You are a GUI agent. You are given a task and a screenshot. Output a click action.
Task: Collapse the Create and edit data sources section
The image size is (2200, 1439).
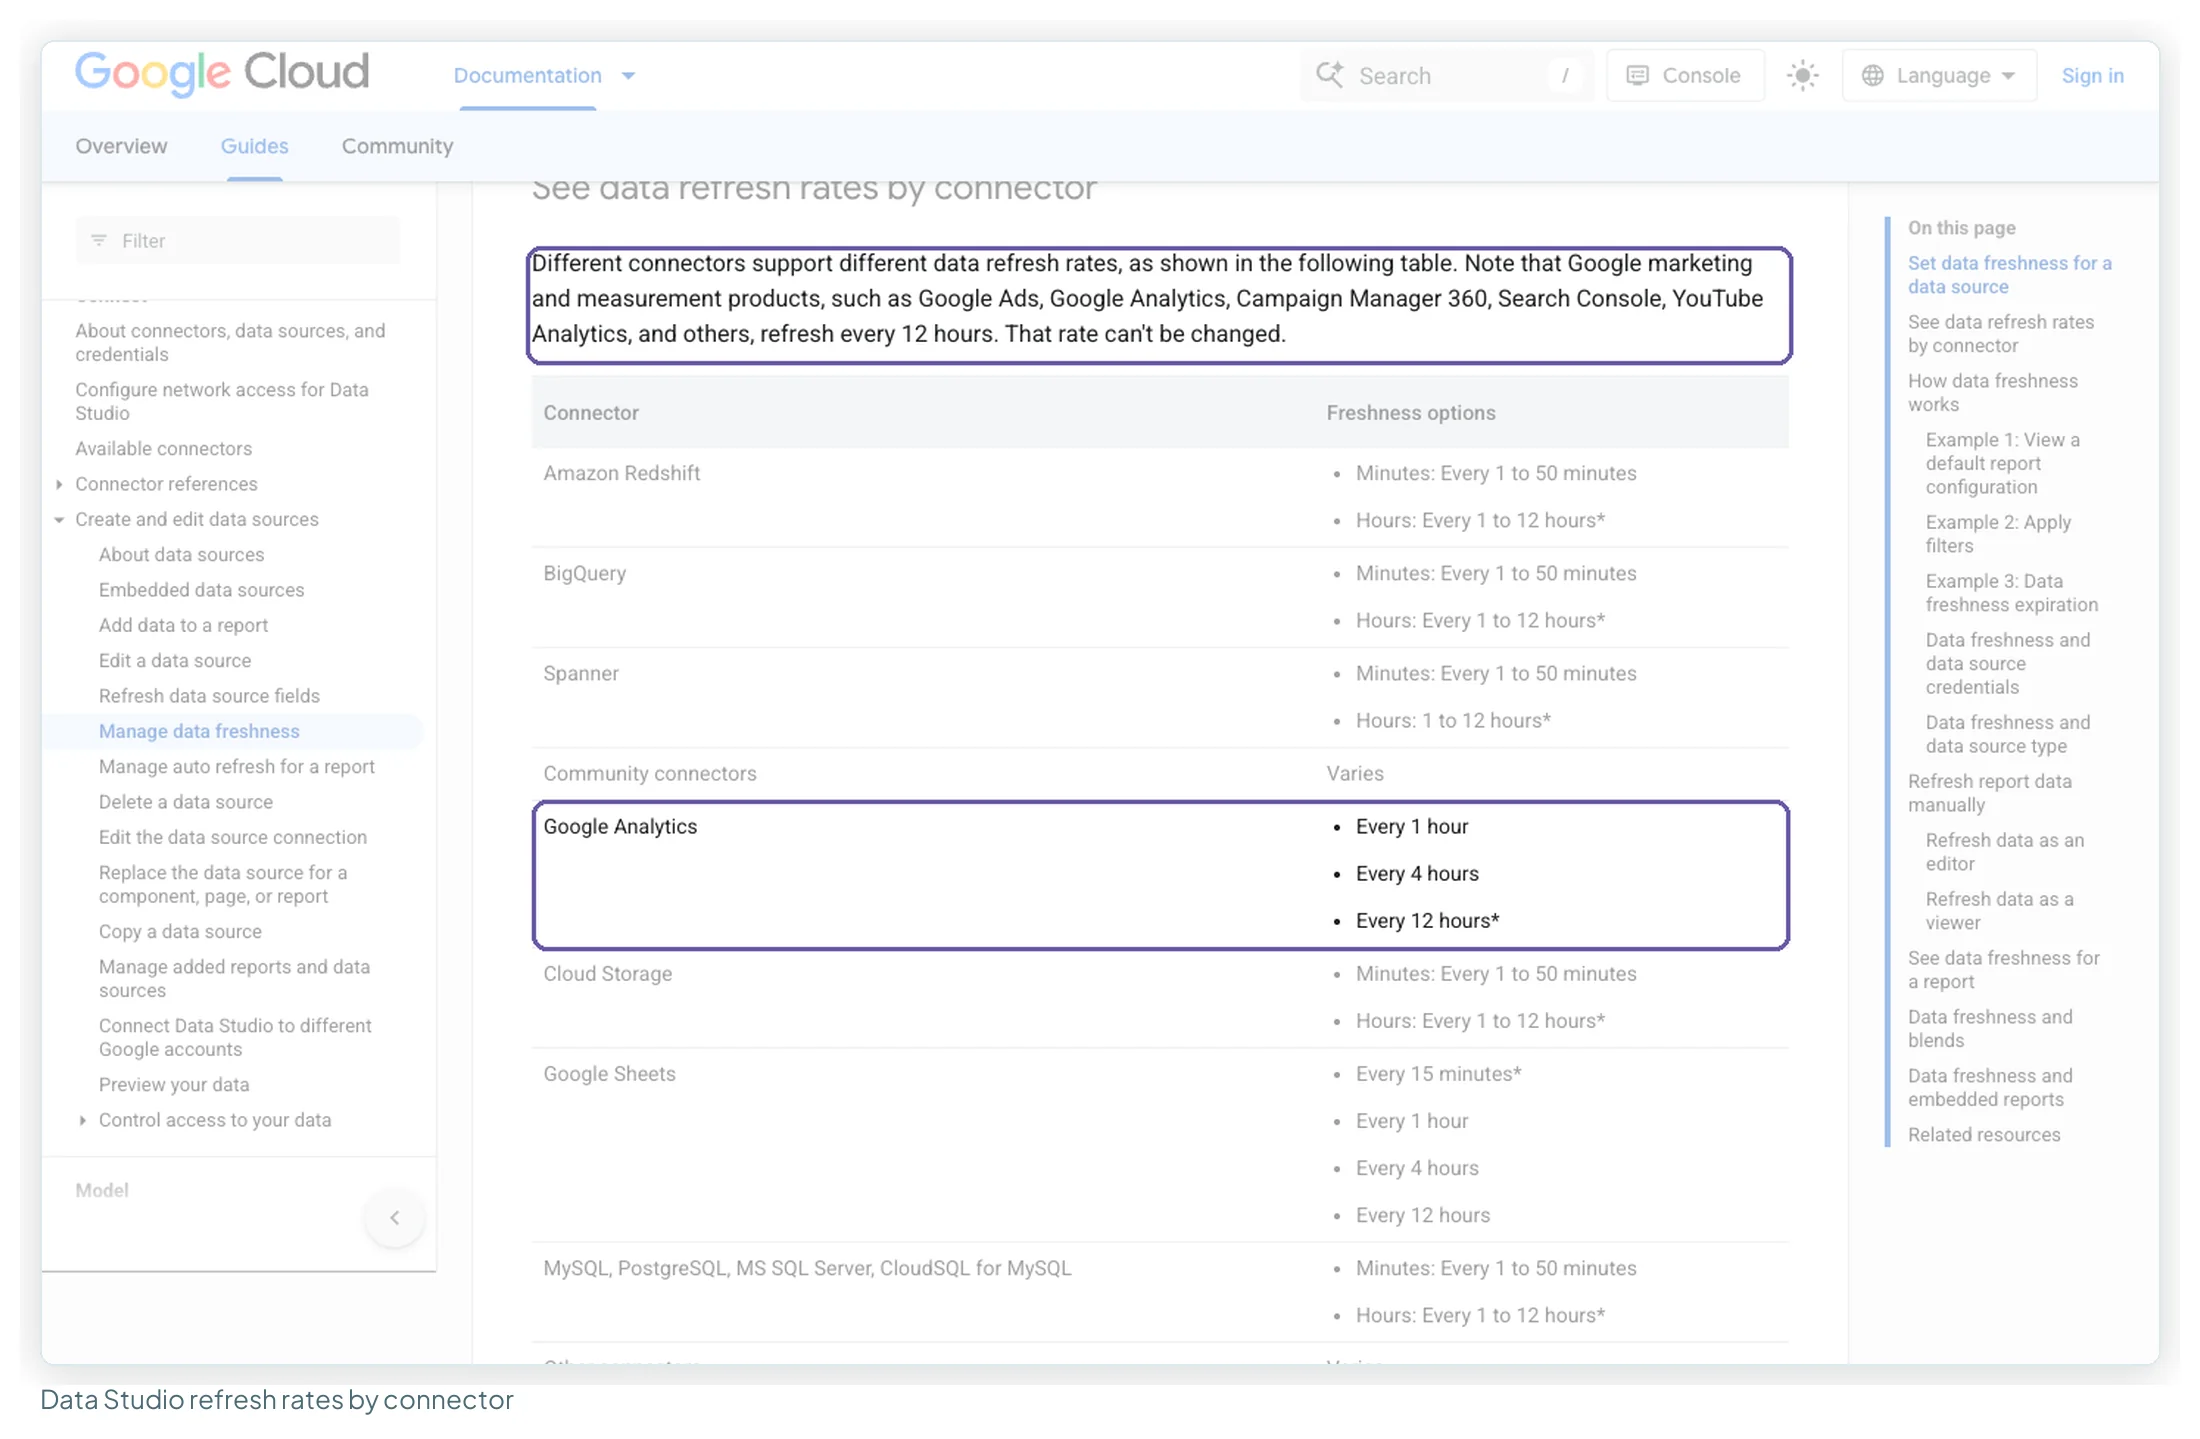click(59, 519)
